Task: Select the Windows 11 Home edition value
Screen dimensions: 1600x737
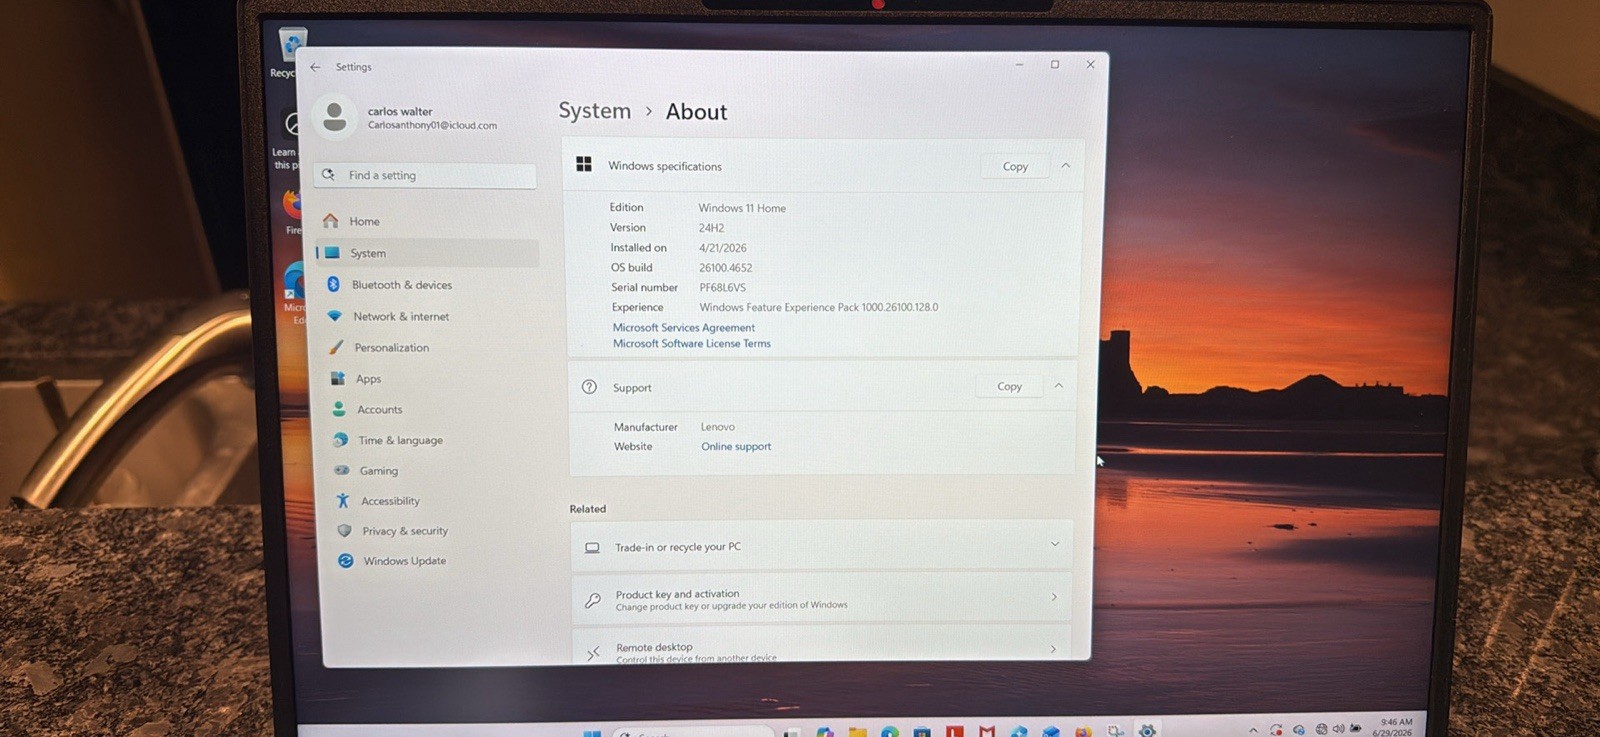Action: click(742, 208)
